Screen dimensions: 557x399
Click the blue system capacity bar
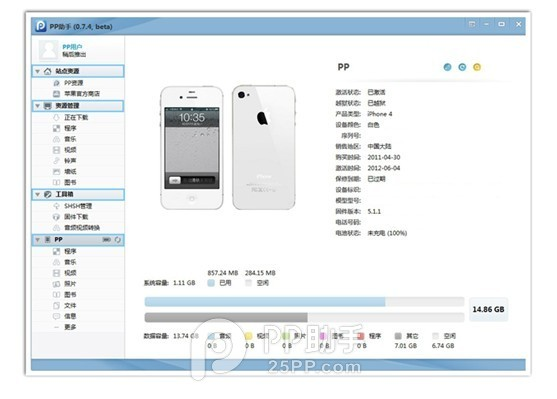coord(304,302)
